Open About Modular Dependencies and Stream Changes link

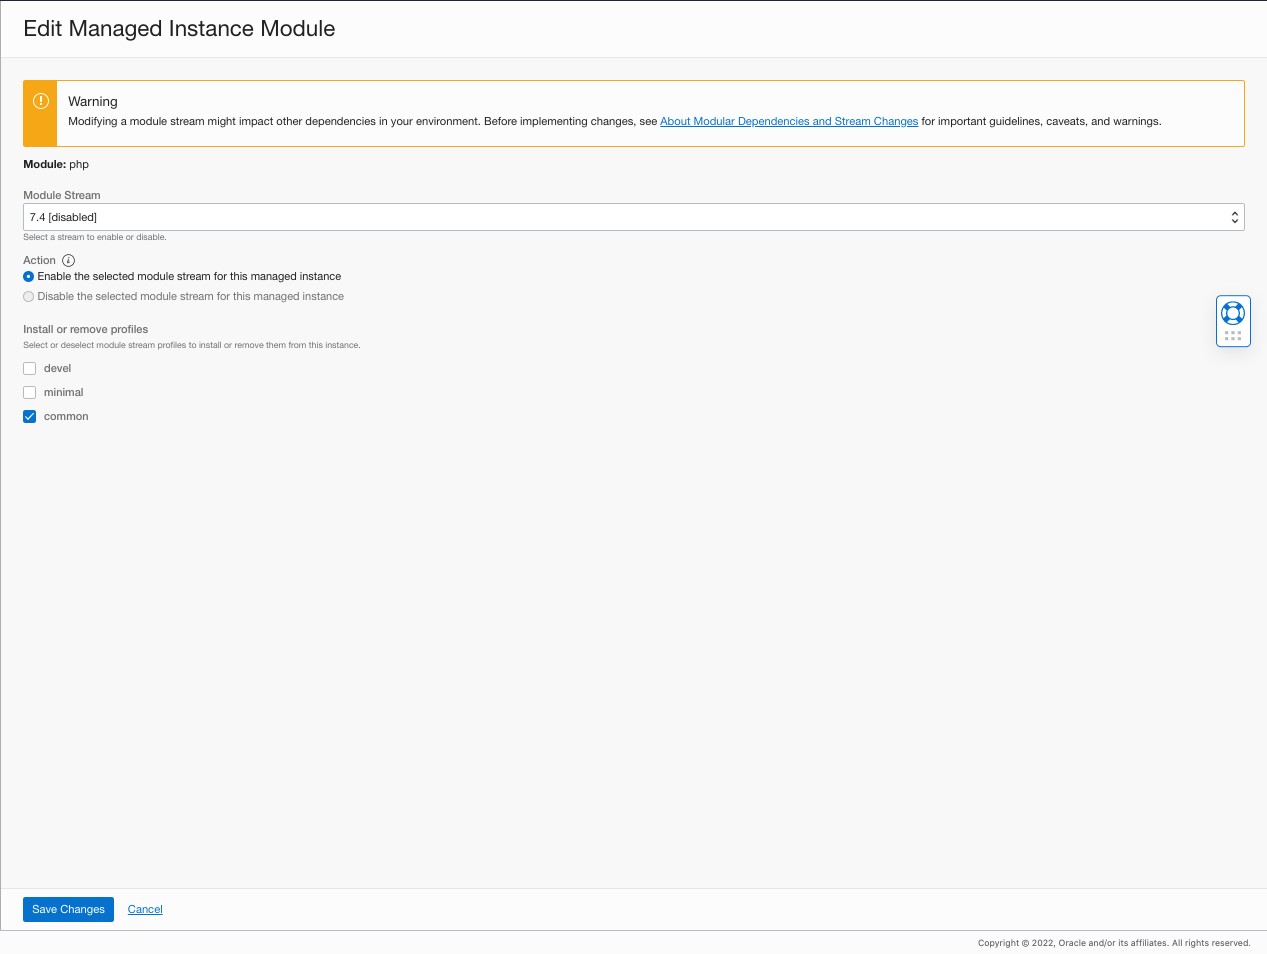click(x=788, y=122)
